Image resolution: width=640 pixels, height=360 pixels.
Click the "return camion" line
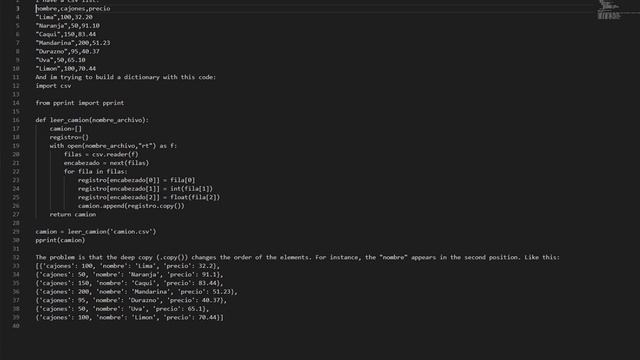coord(73,214)
